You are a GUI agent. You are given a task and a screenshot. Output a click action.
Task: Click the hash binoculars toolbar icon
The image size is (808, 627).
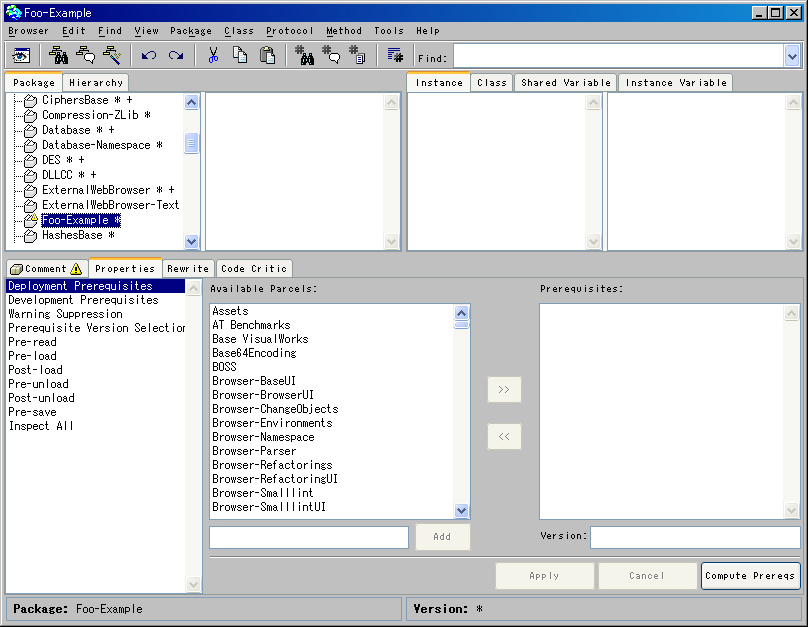tap(305, 55)
